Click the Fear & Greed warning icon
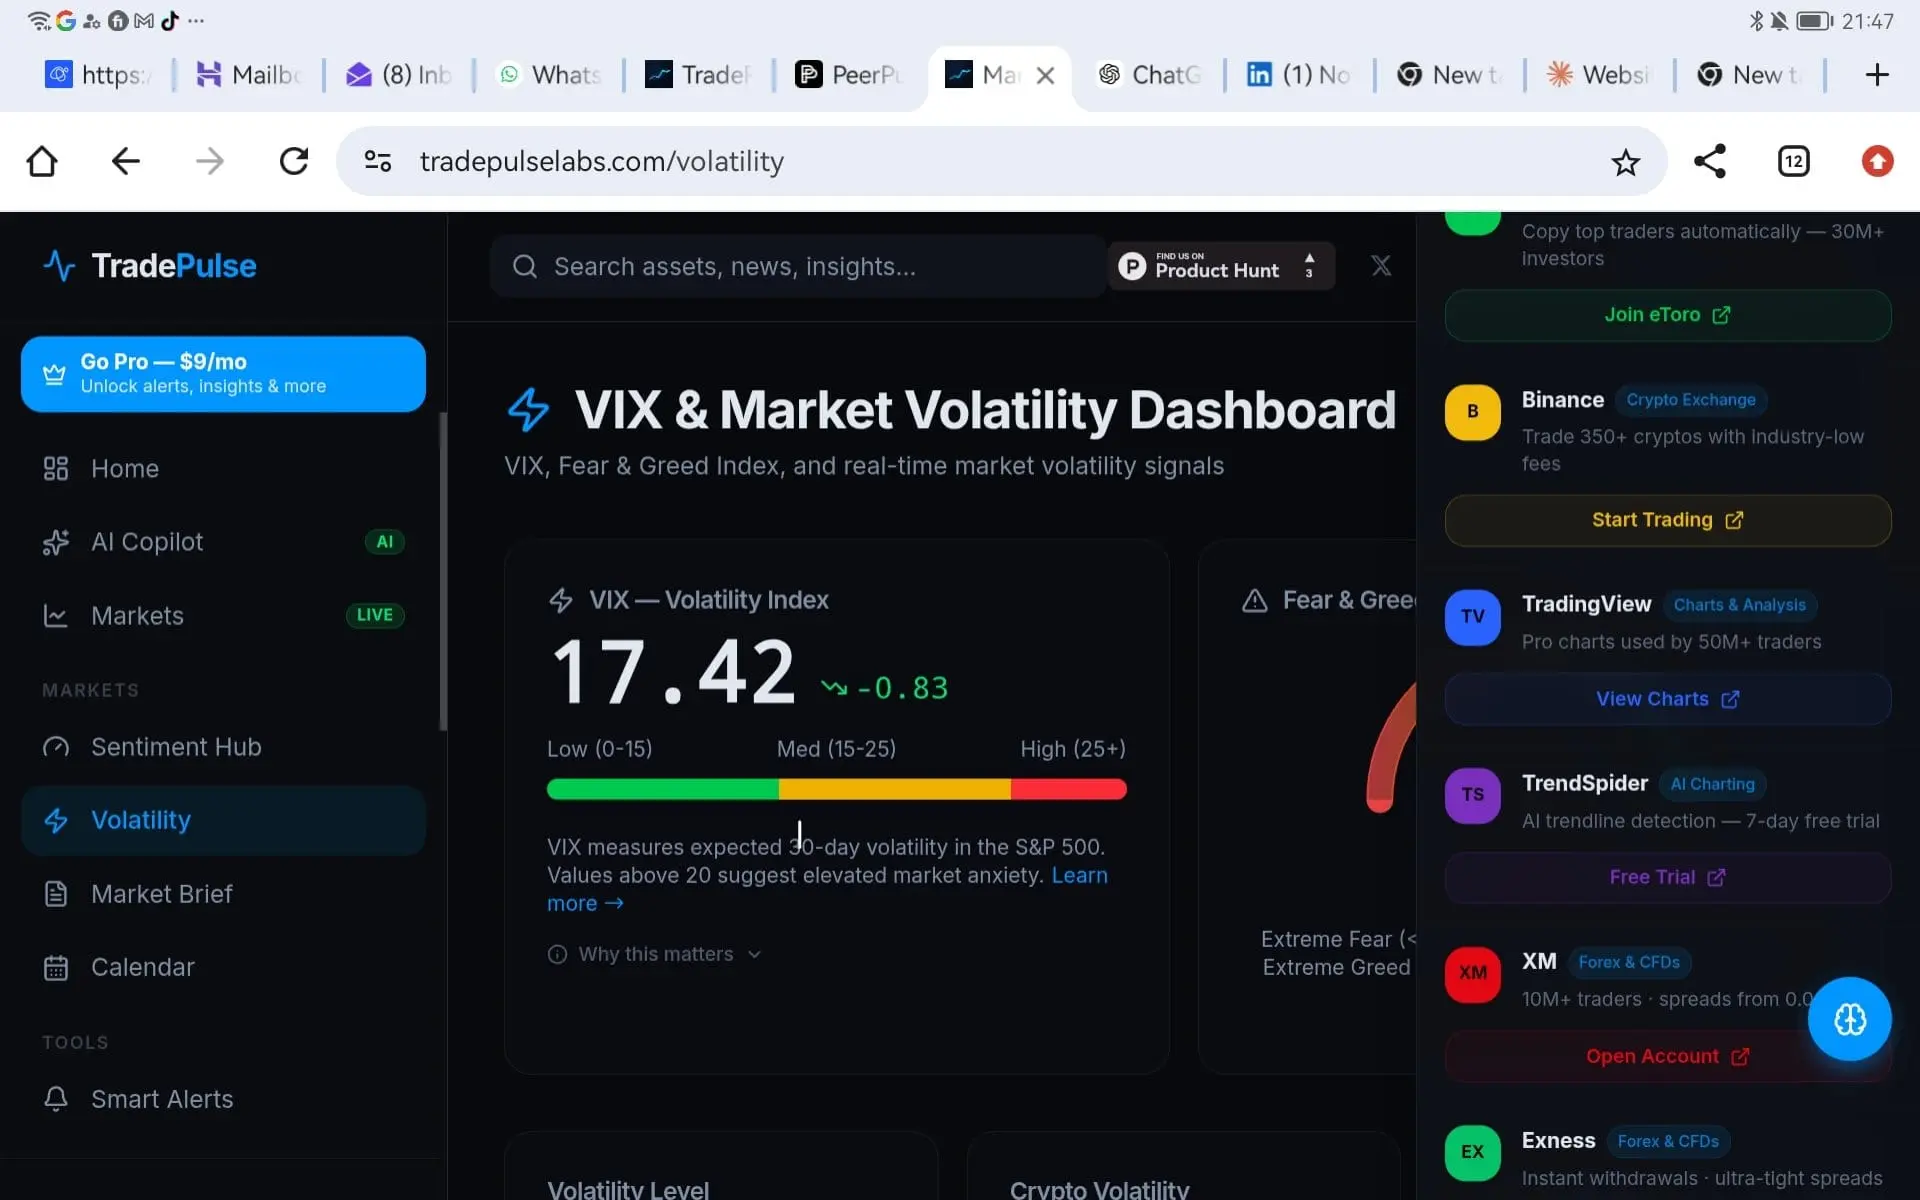This screenshot has width=1920, height=1200. (1255, 601)
